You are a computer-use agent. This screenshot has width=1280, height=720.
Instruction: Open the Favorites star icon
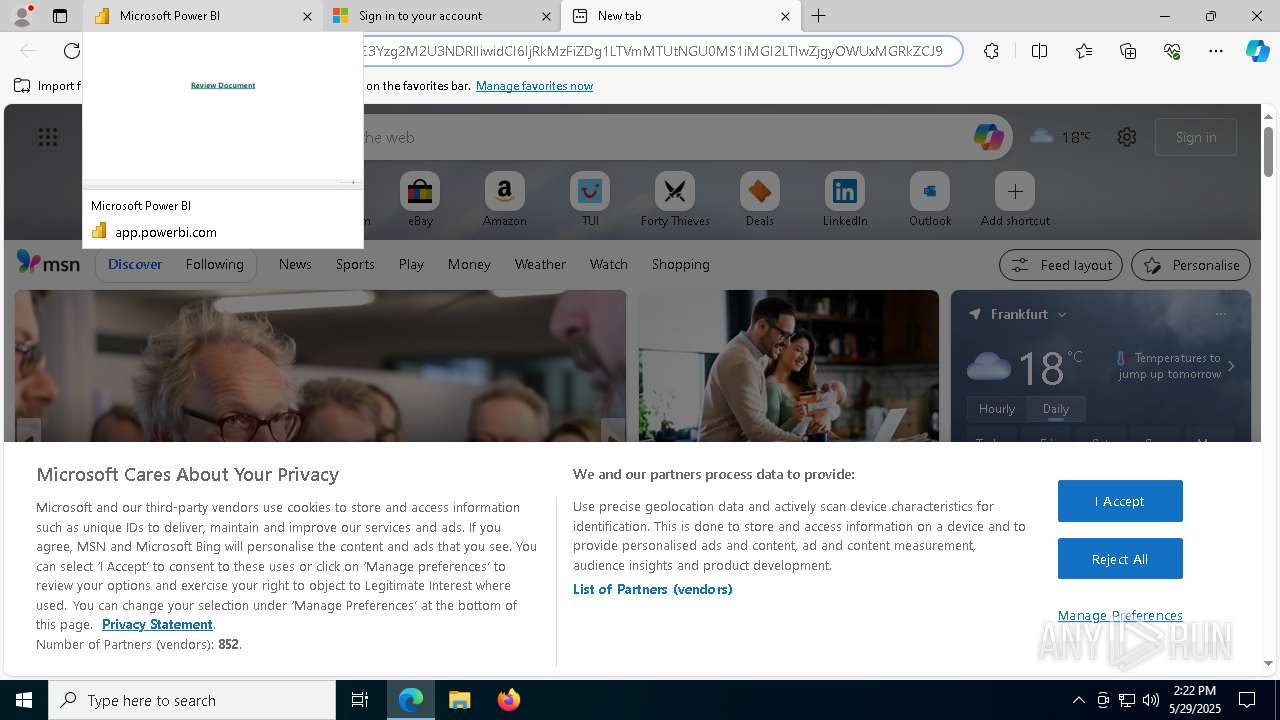[1084, 51]
